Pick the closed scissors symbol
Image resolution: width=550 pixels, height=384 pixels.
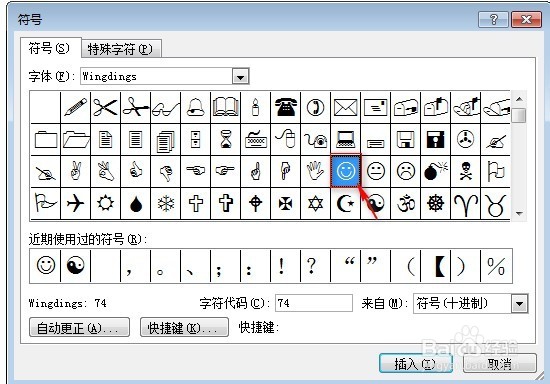pos(105,107)
